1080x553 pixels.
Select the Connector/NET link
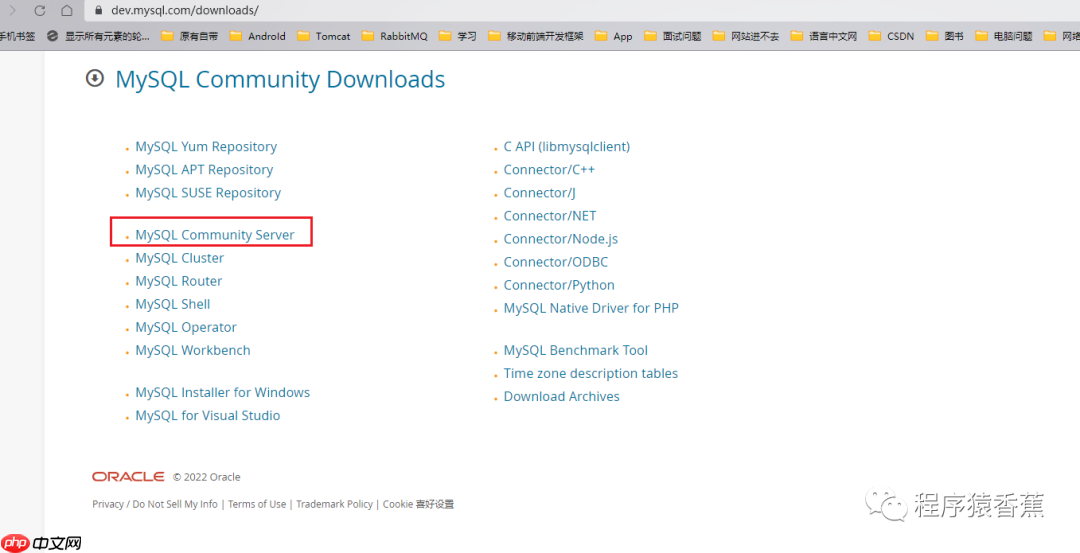coord(550,216)
